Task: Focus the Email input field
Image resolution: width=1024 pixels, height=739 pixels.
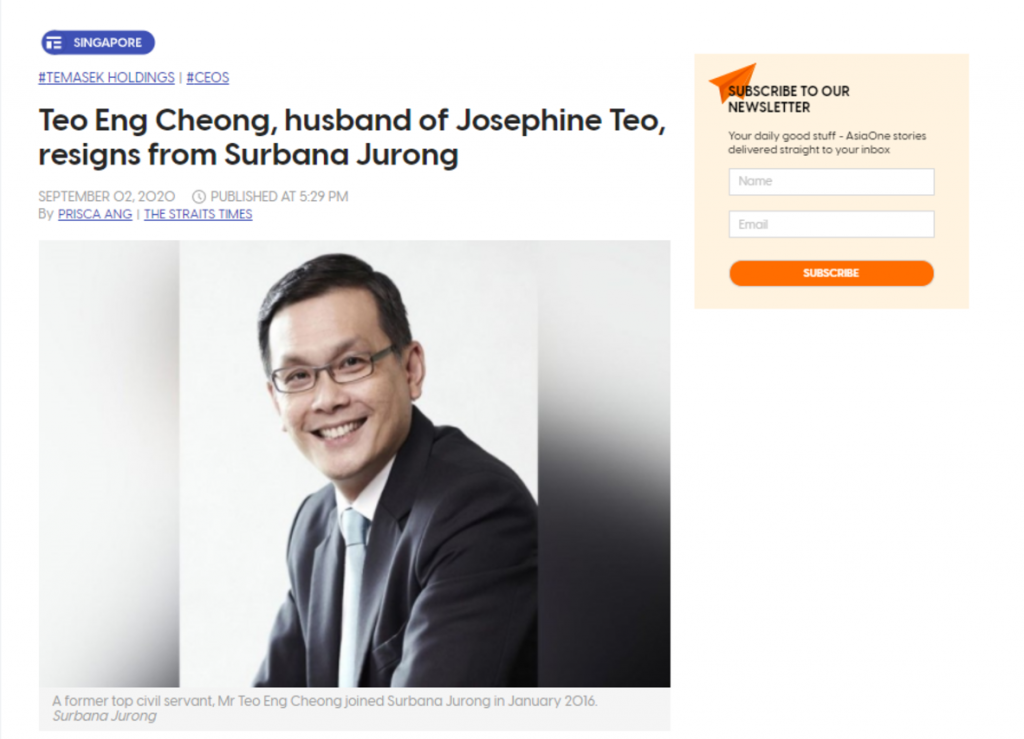Action: [x=831, y=225]
